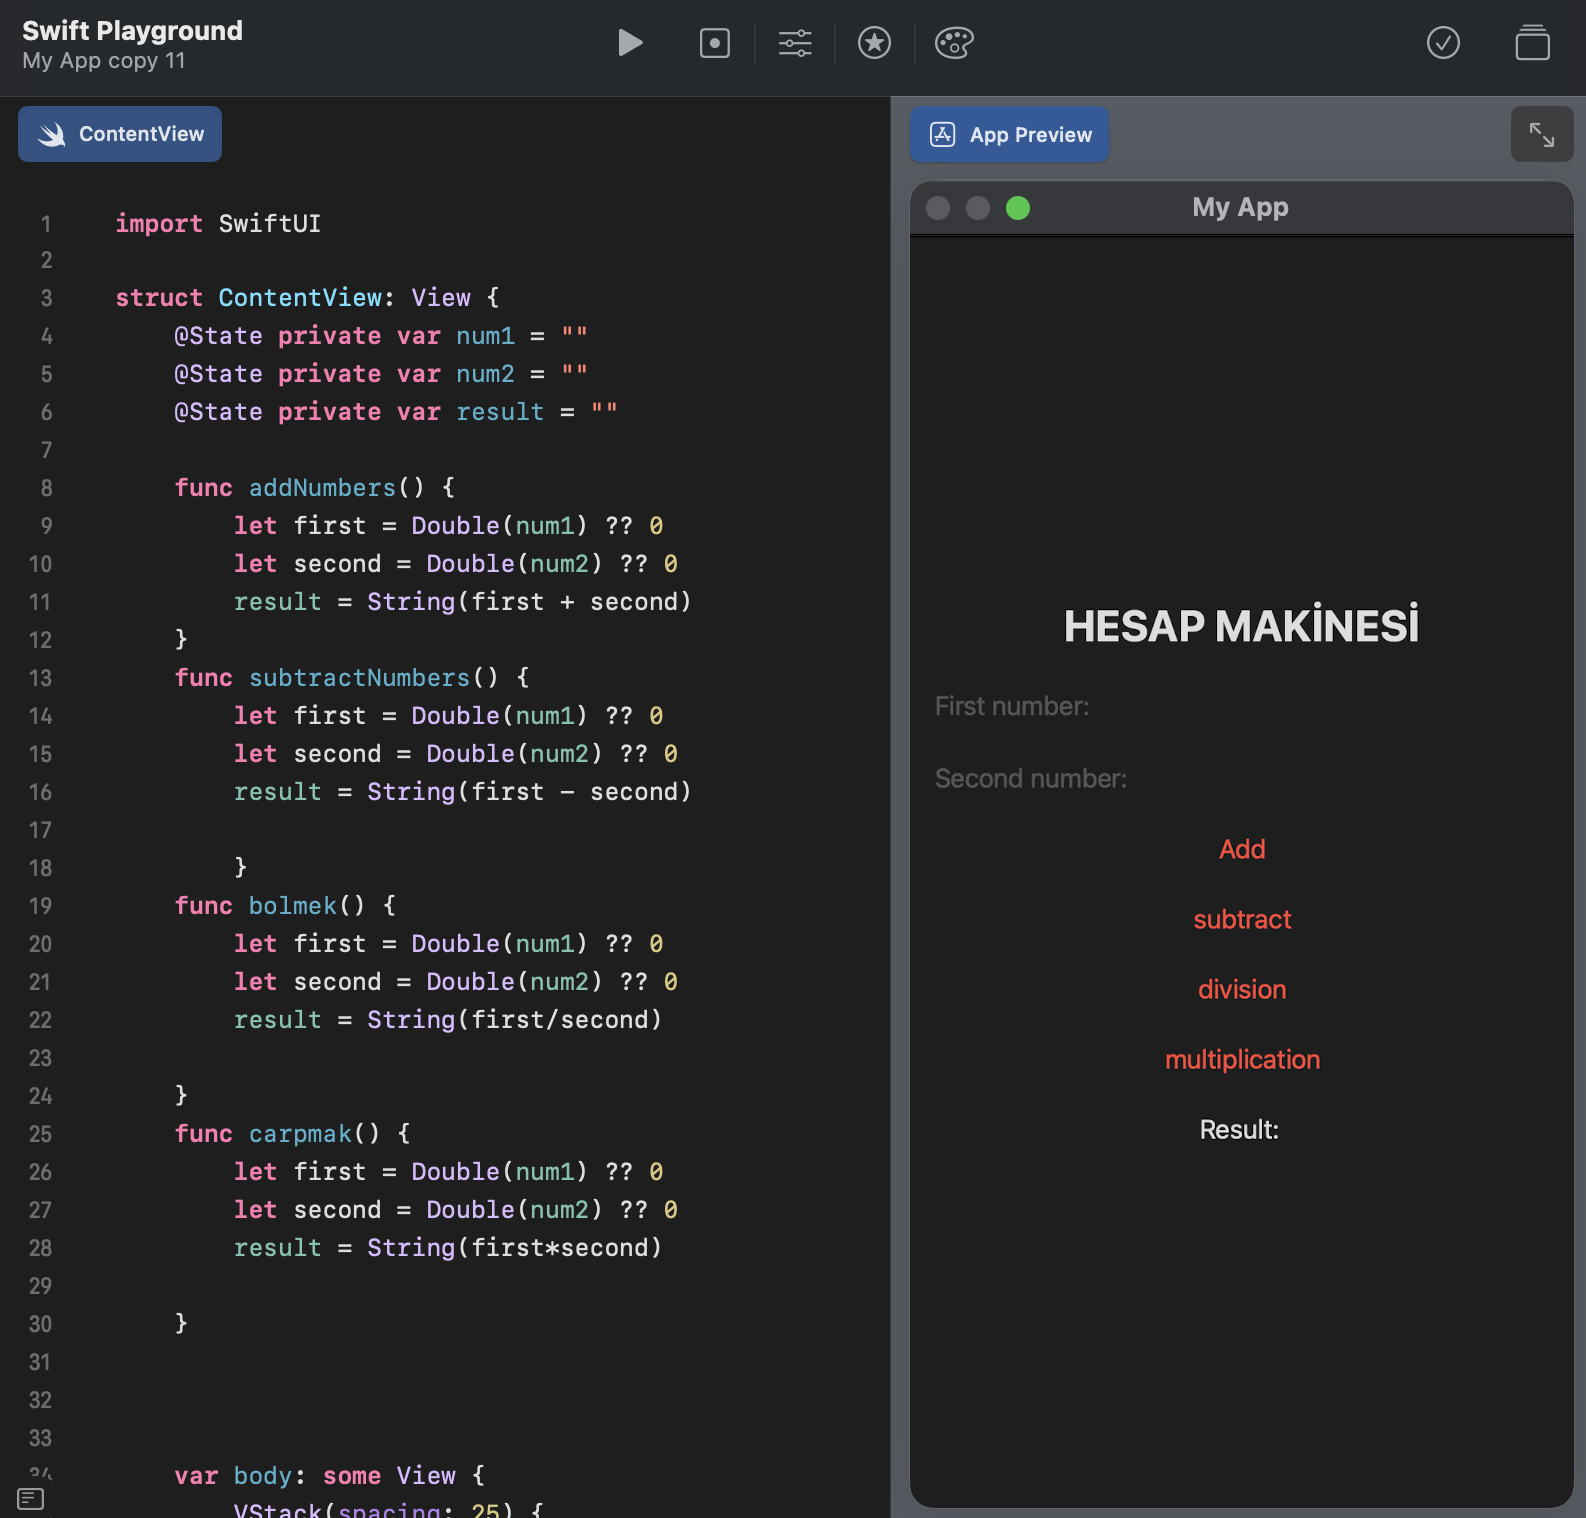Image resolution: width=1586 pixels, height=1518 pixels.
Task: Open the color palette icon
Action: (954, 43)
